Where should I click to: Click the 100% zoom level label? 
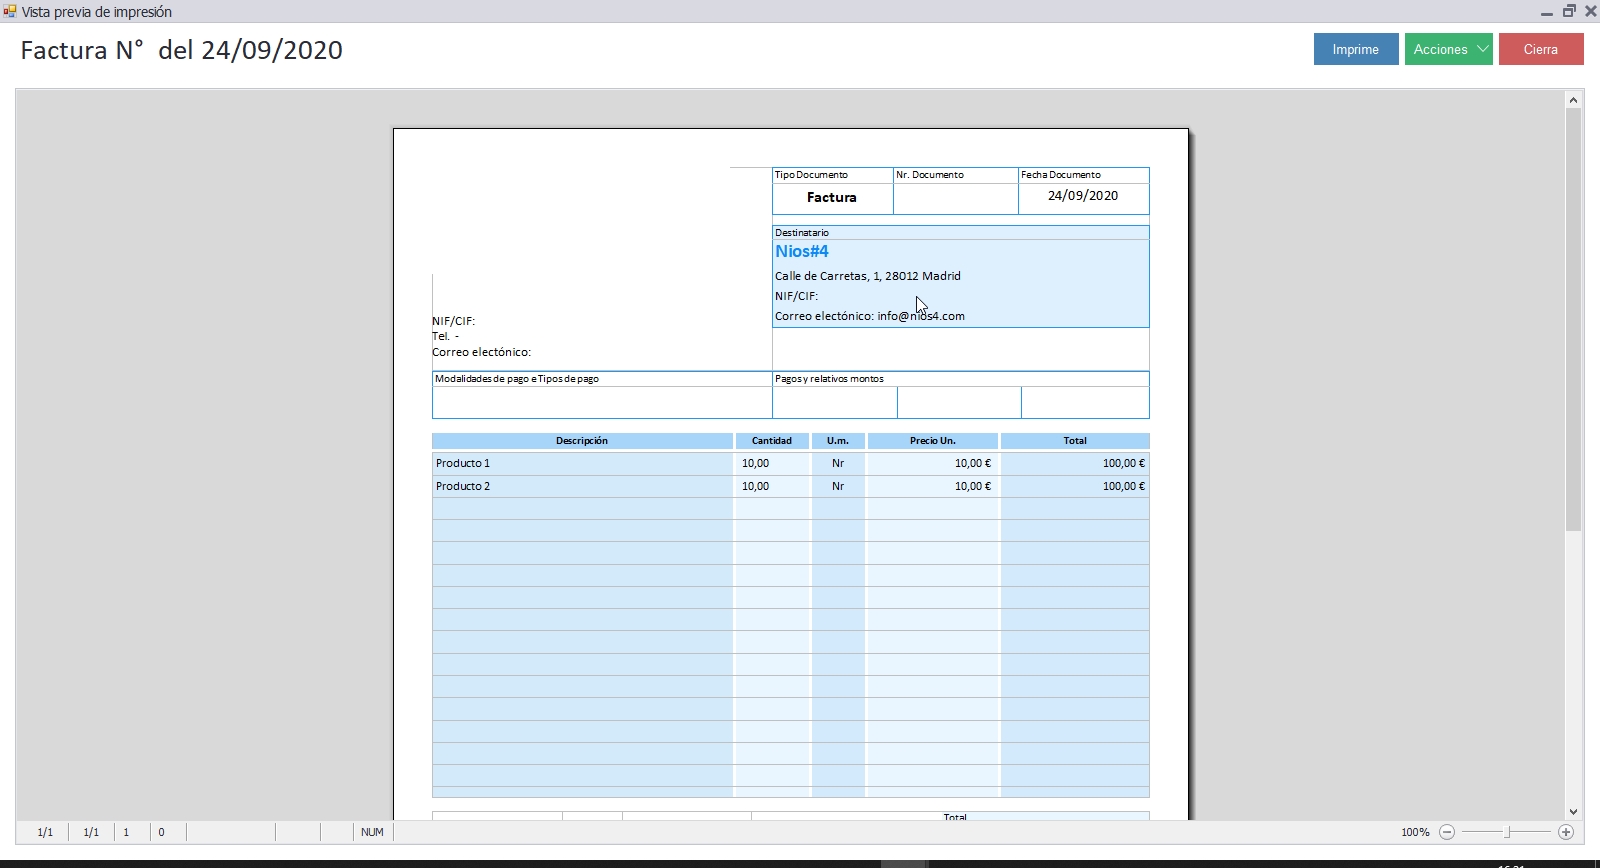tap(1415, 832)
